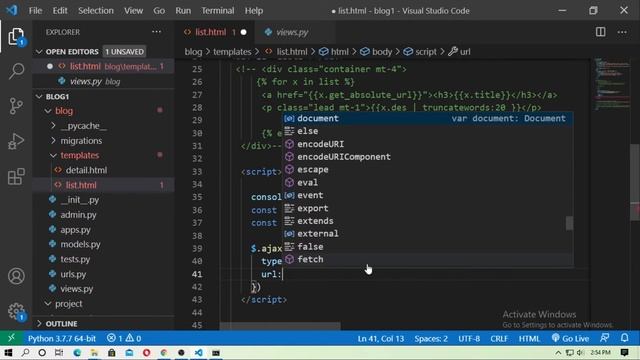Collapse the templates folder
Screen dimensions: 640x360
(x=53, y=155)
